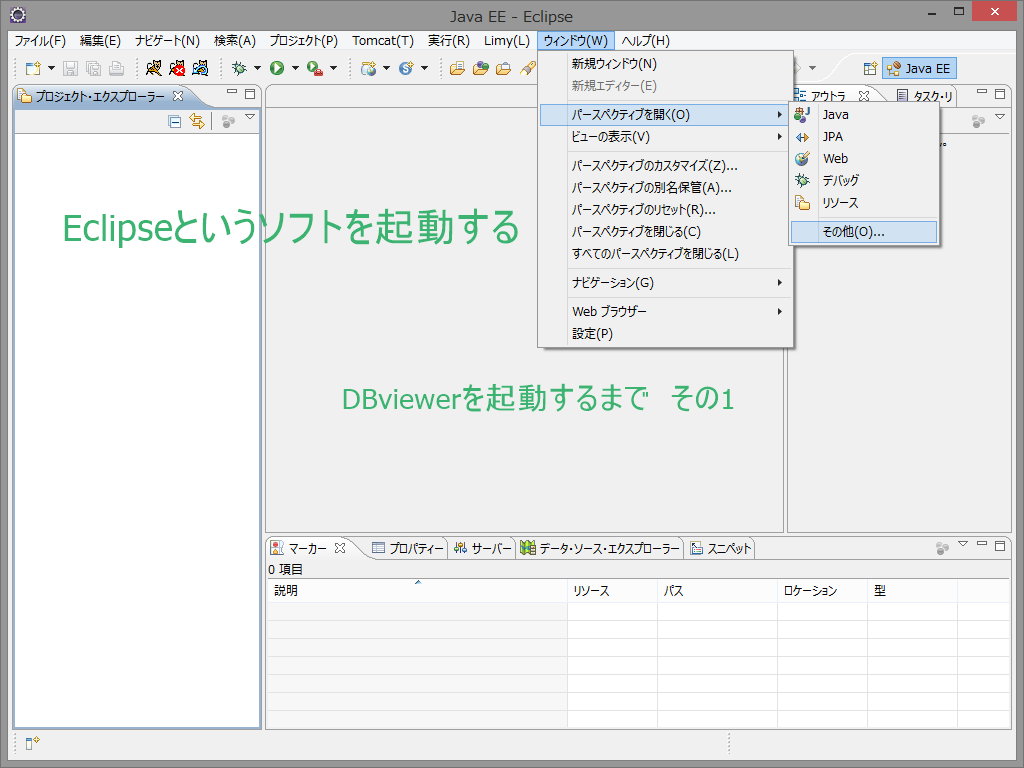Choose パースペクティブのリセット(R)...

(665, 210)
